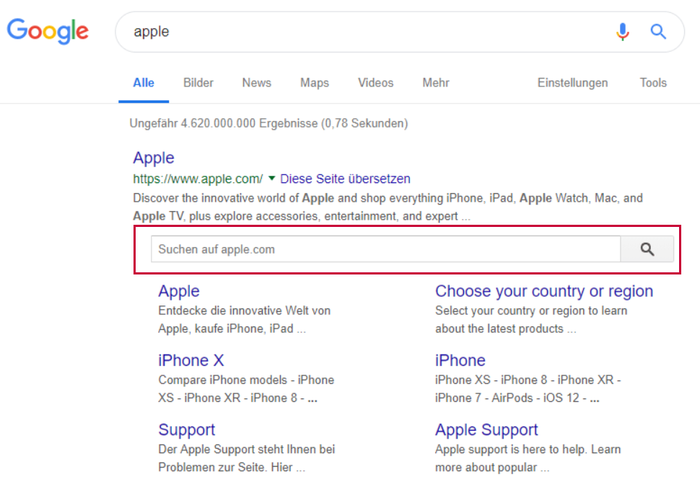Open the Support sitelink

pos(187,429)
